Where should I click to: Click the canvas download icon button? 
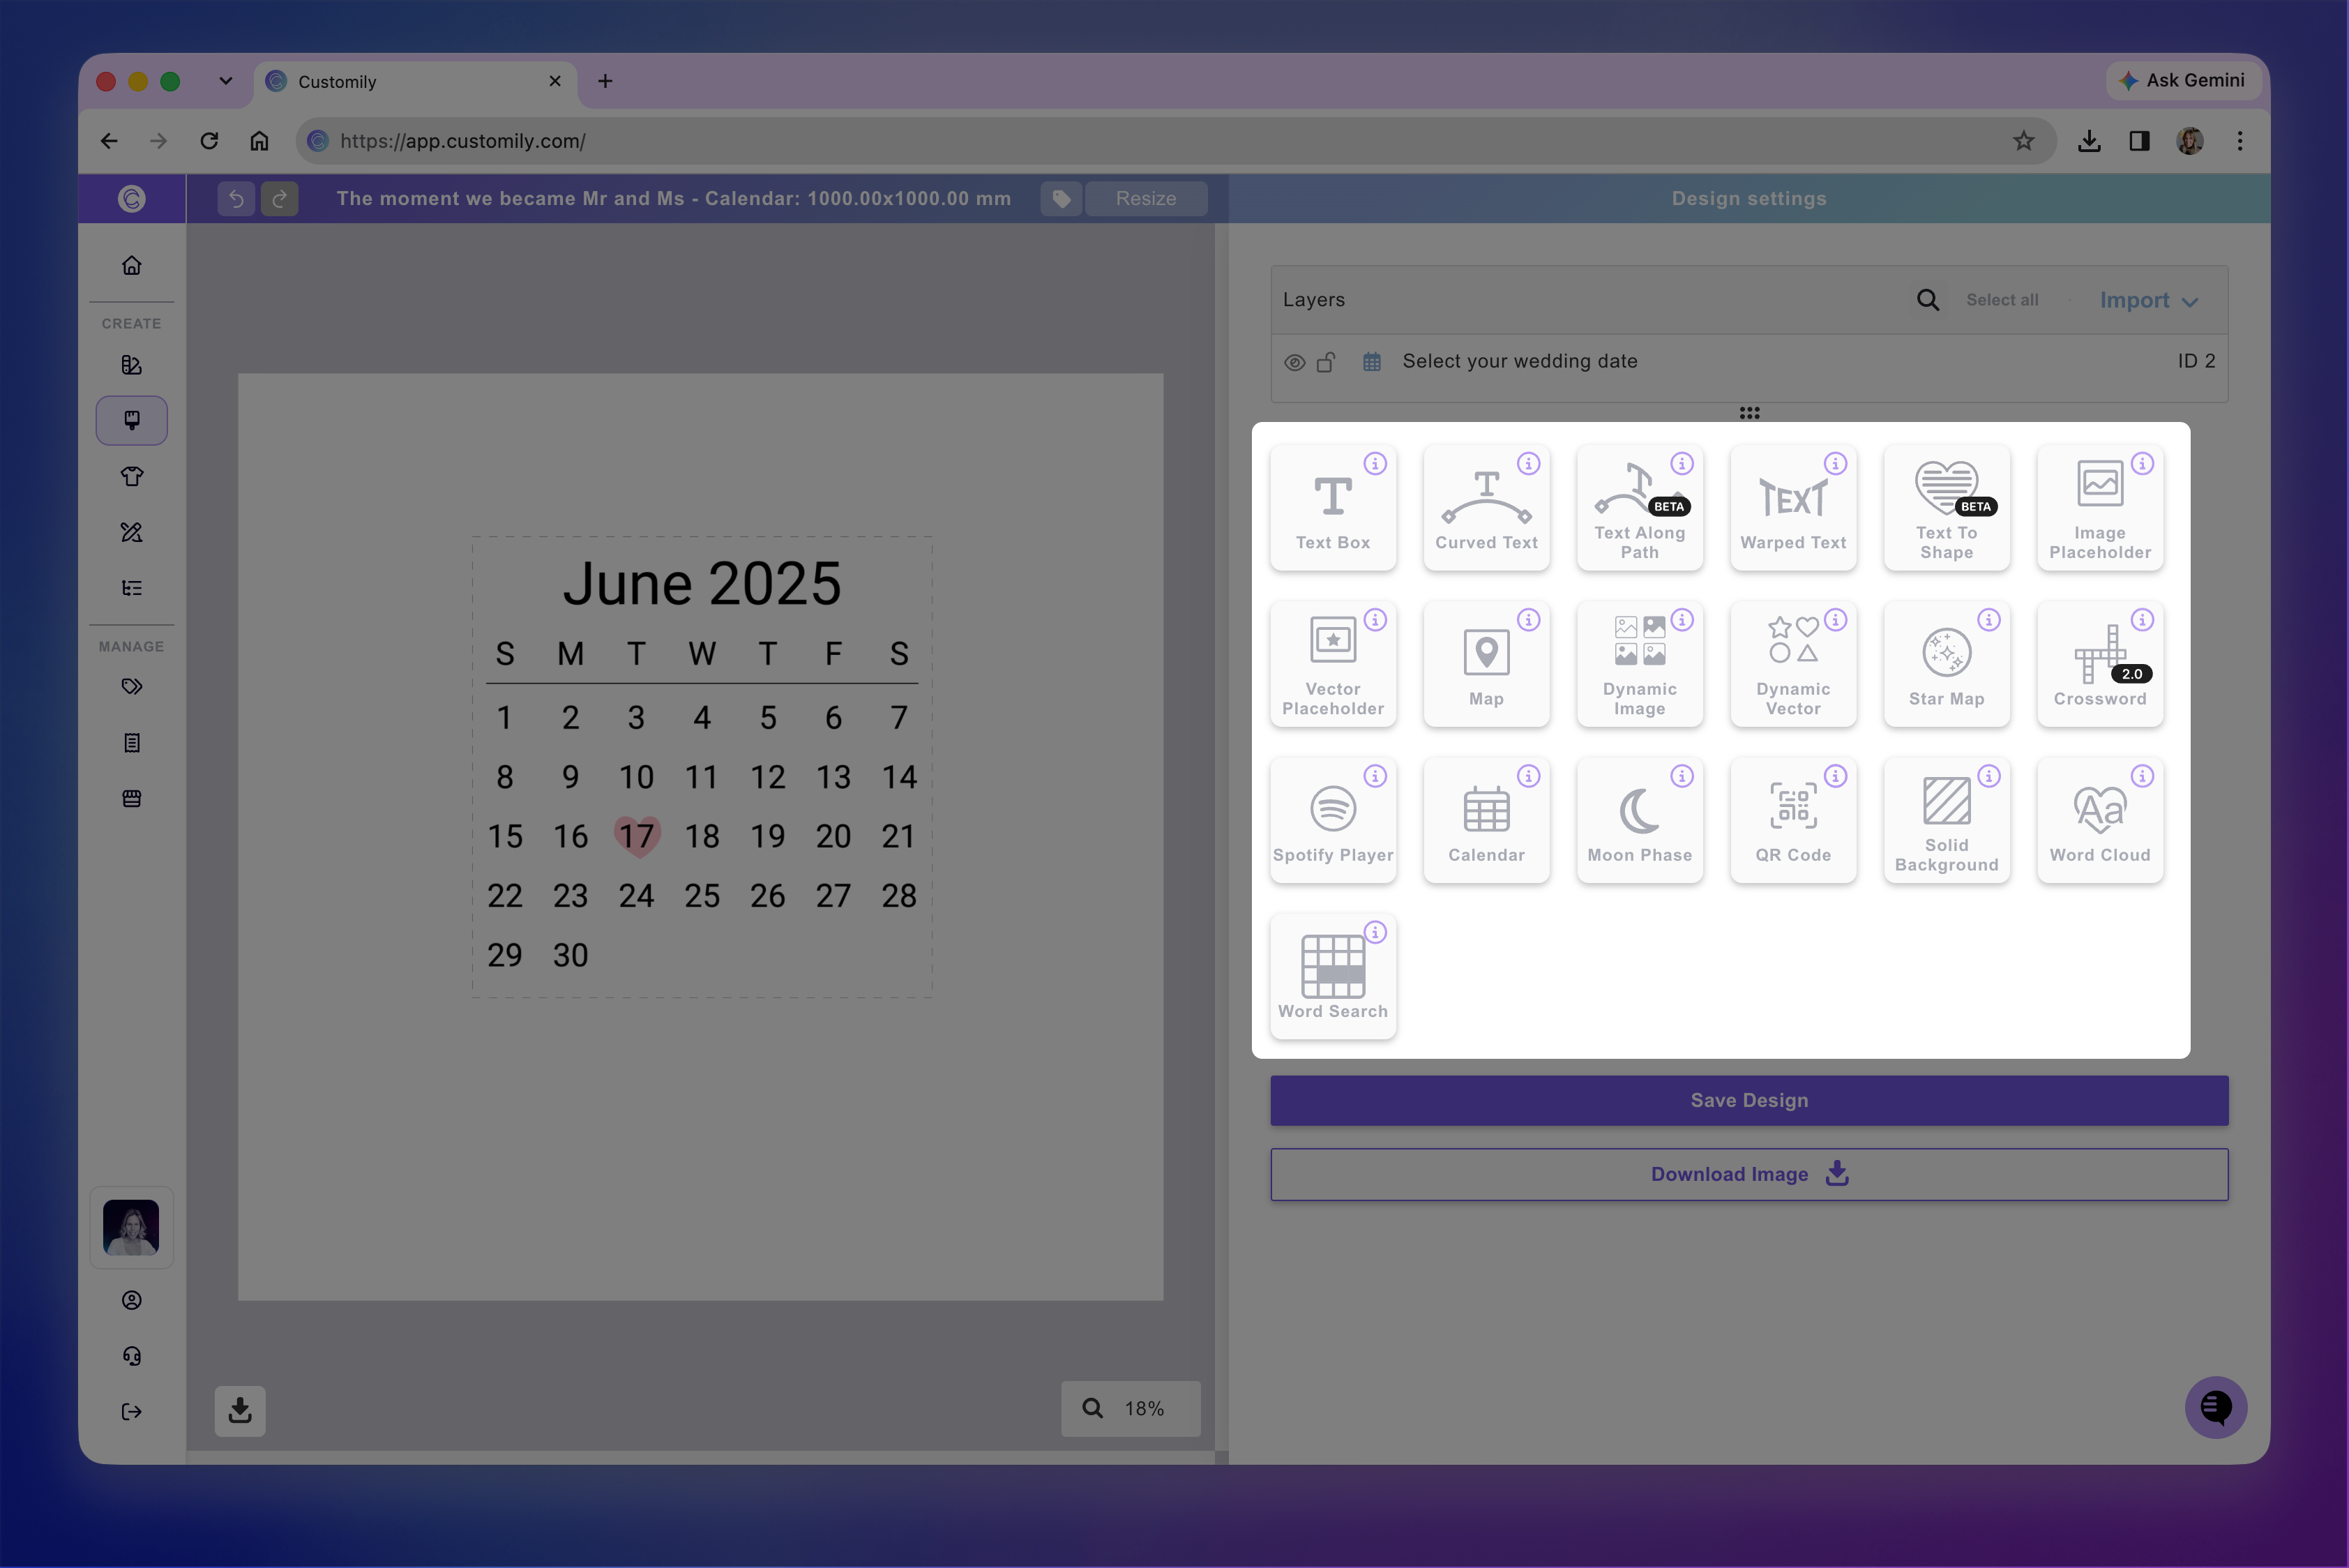click(240, 1410)
